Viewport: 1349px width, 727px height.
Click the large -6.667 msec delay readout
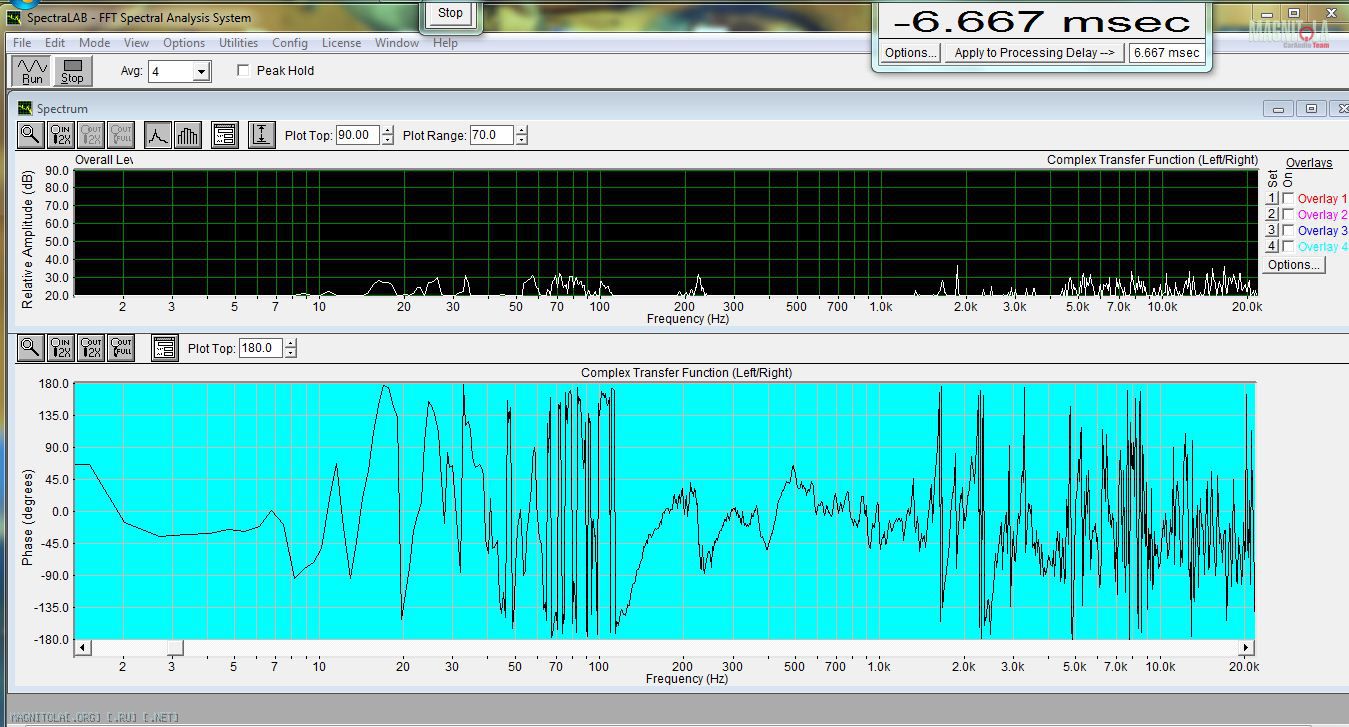click(1042, 21)
